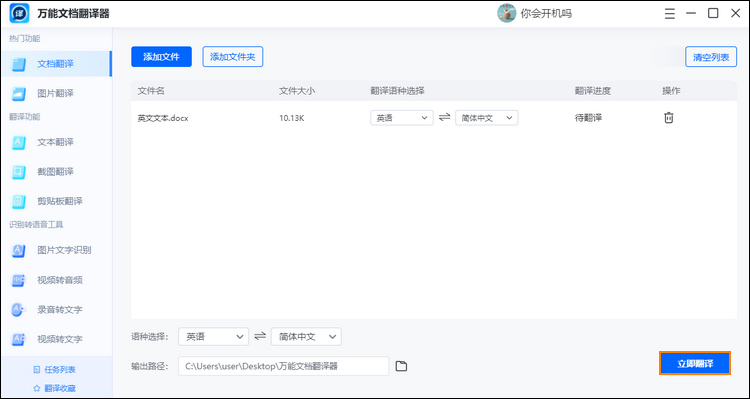Select the 文档翻译 sidebar icon
This screenshot has height=399, width=750.
pos(19,64)
